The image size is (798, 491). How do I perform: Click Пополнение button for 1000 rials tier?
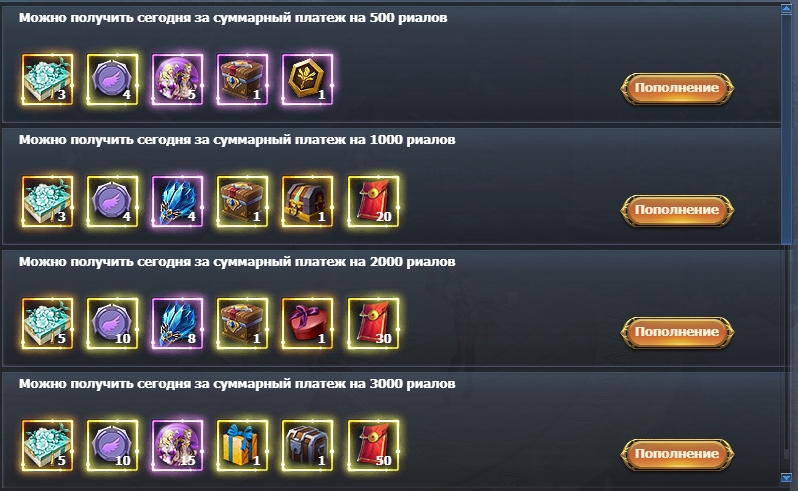677,210
